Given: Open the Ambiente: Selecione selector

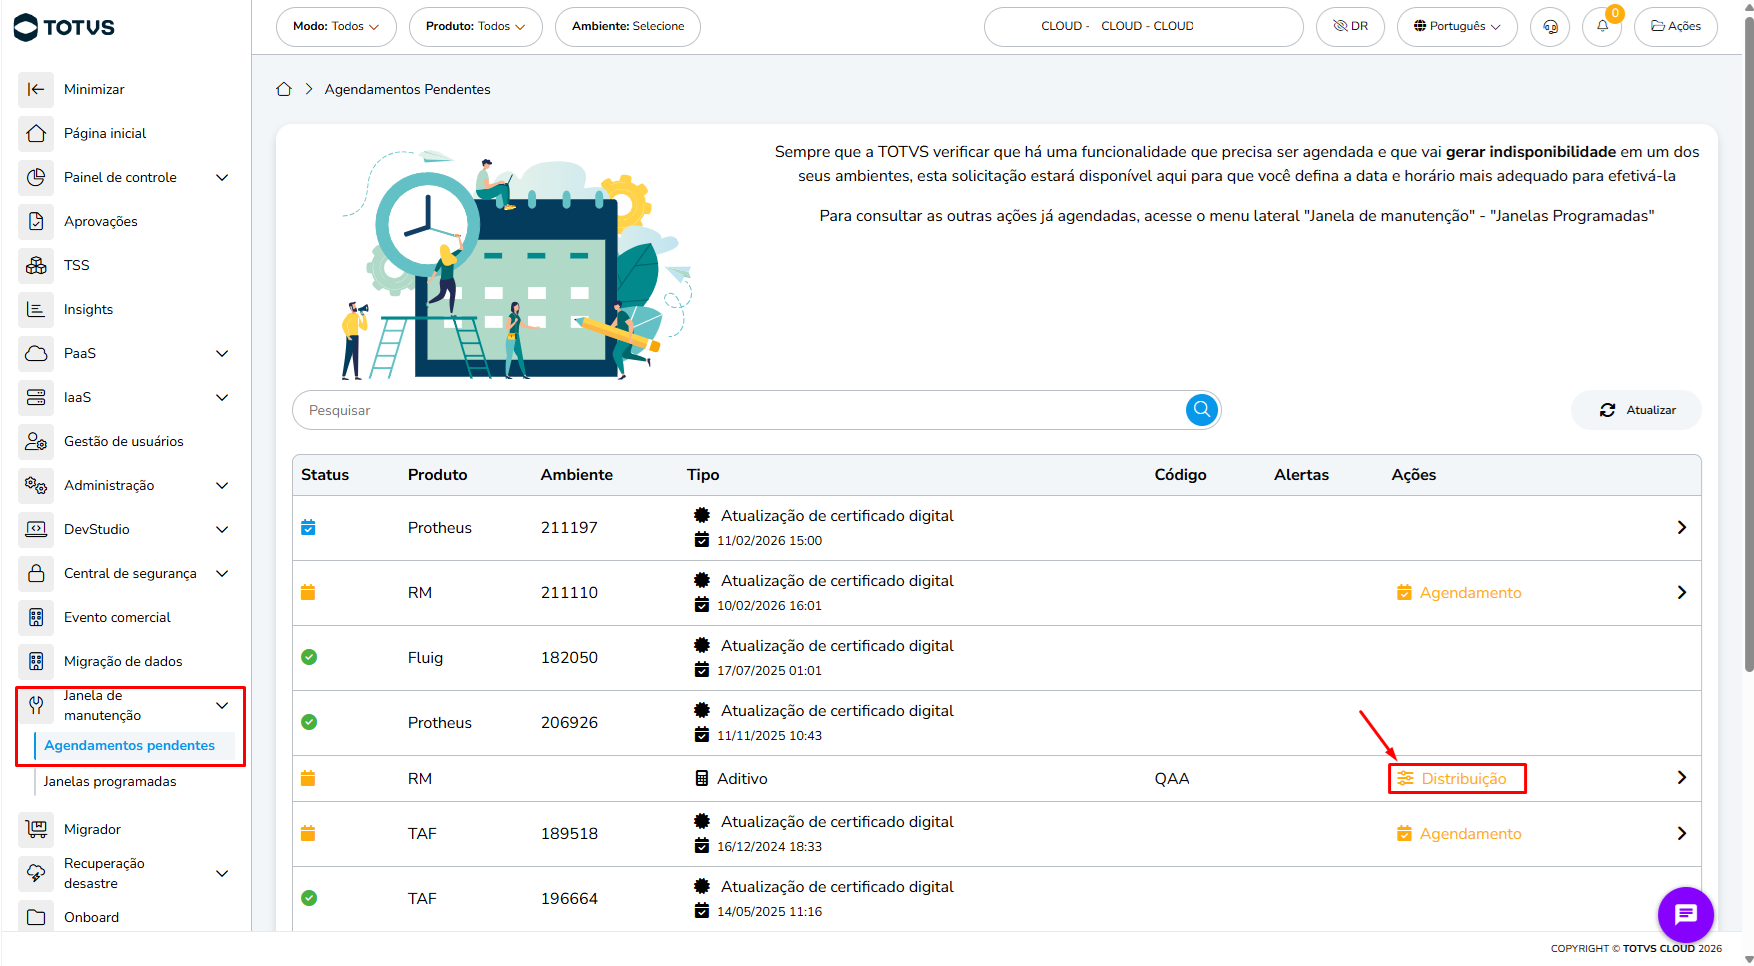Looking at the screenshot, I should point(628,26).
